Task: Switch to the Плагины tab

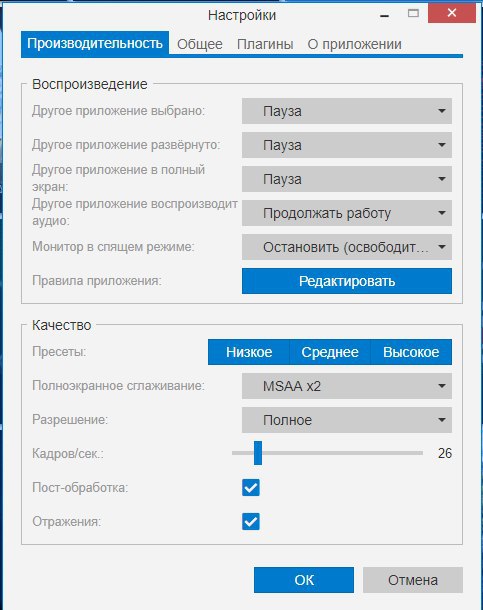Action: pos(265,44)
